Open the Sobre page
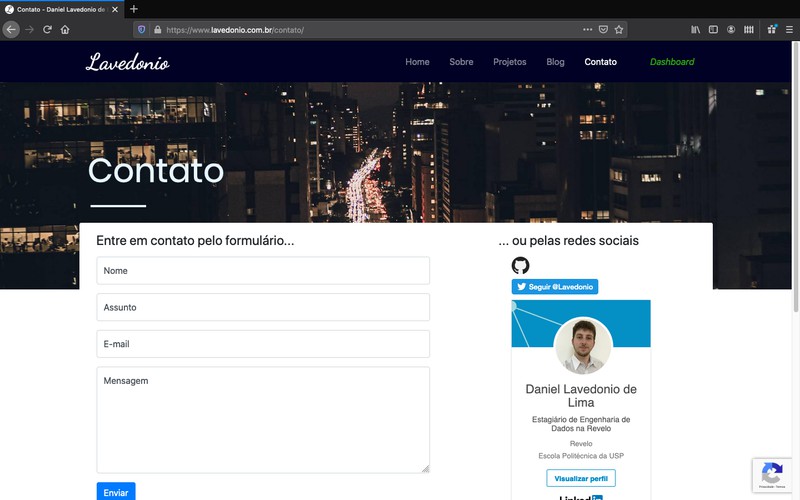This screenshot has width=800, height=500. click(x=461, y=62)
